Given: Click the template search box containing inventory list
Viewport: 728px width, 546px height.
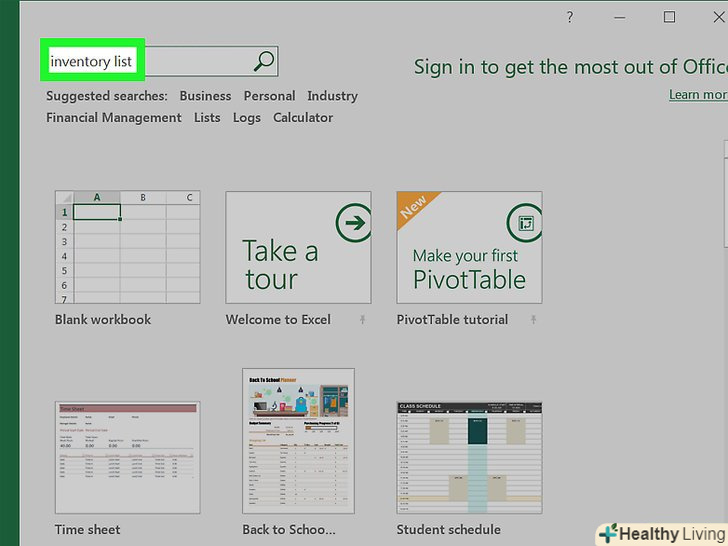Looking at the screenshot, I should 161,61.
